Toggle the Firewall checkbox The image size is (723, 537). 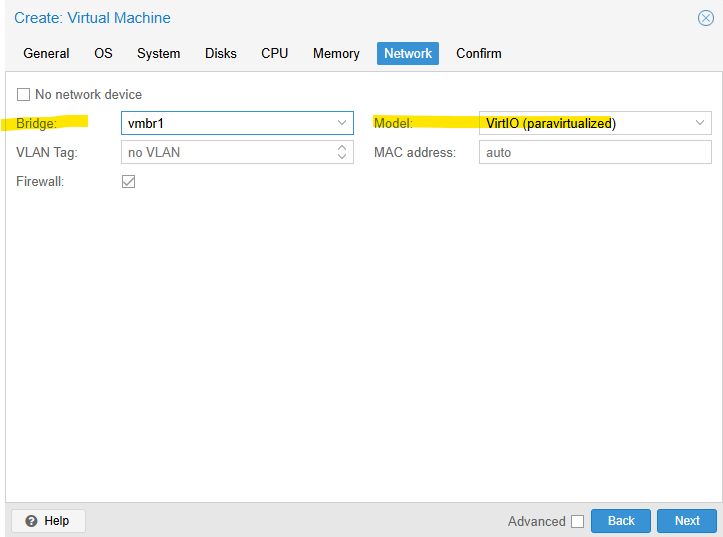[128, 182]
